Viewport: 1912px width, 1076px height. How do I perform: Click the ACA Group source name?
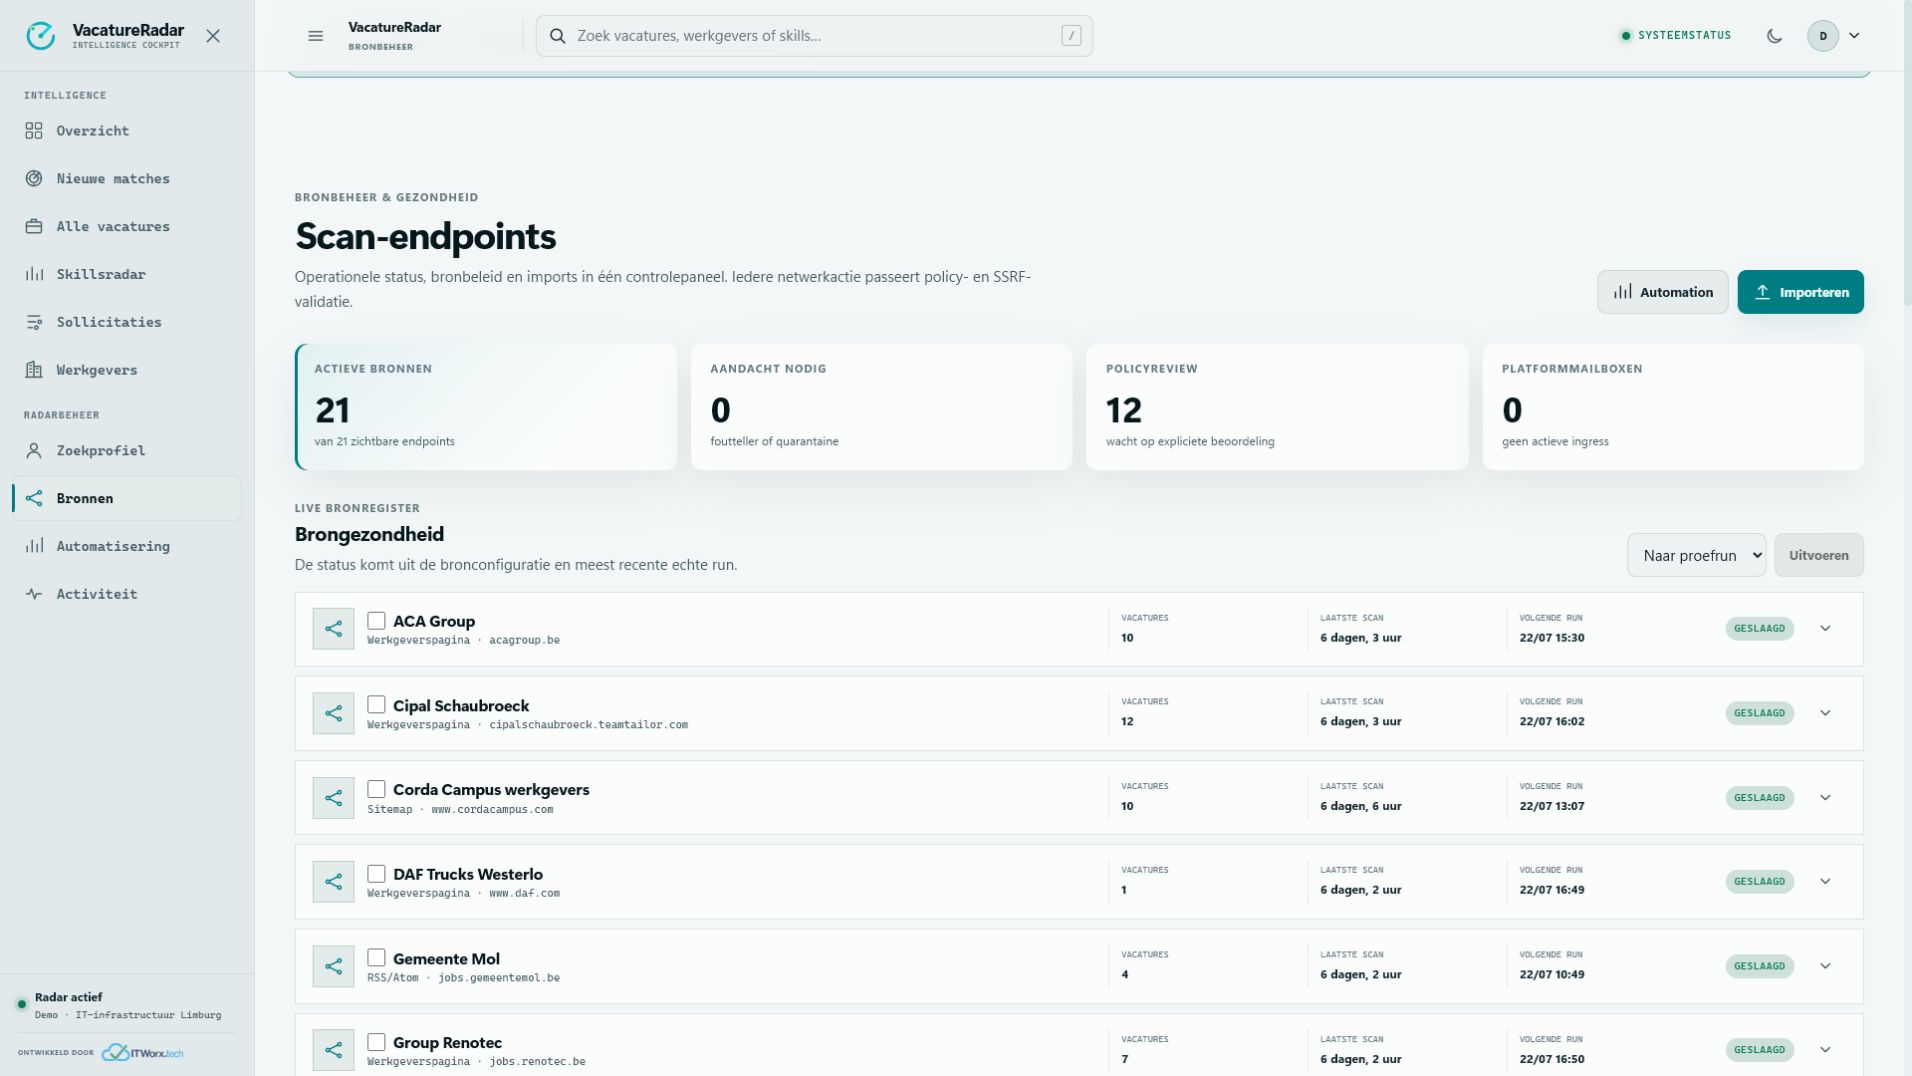(x=434, y=621)
